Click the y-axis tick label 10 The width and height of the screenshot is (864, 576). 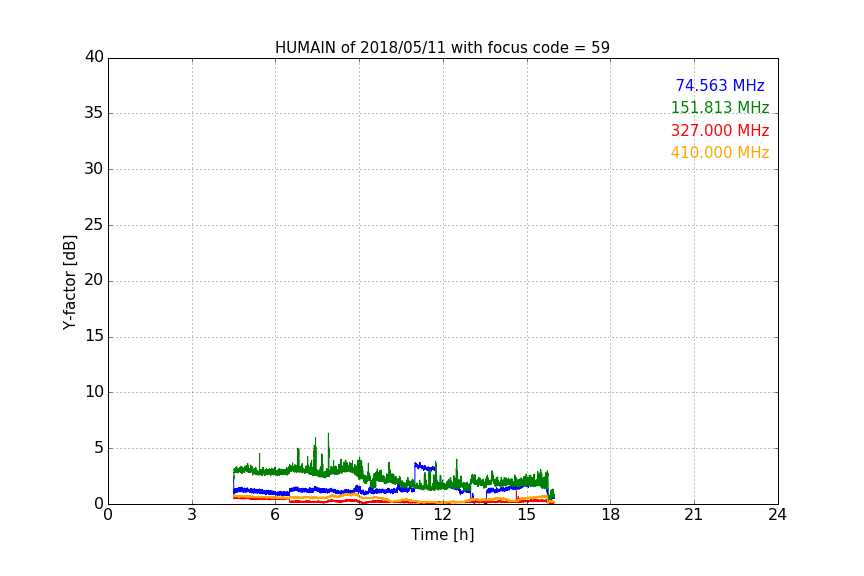(x=94, y=392)
